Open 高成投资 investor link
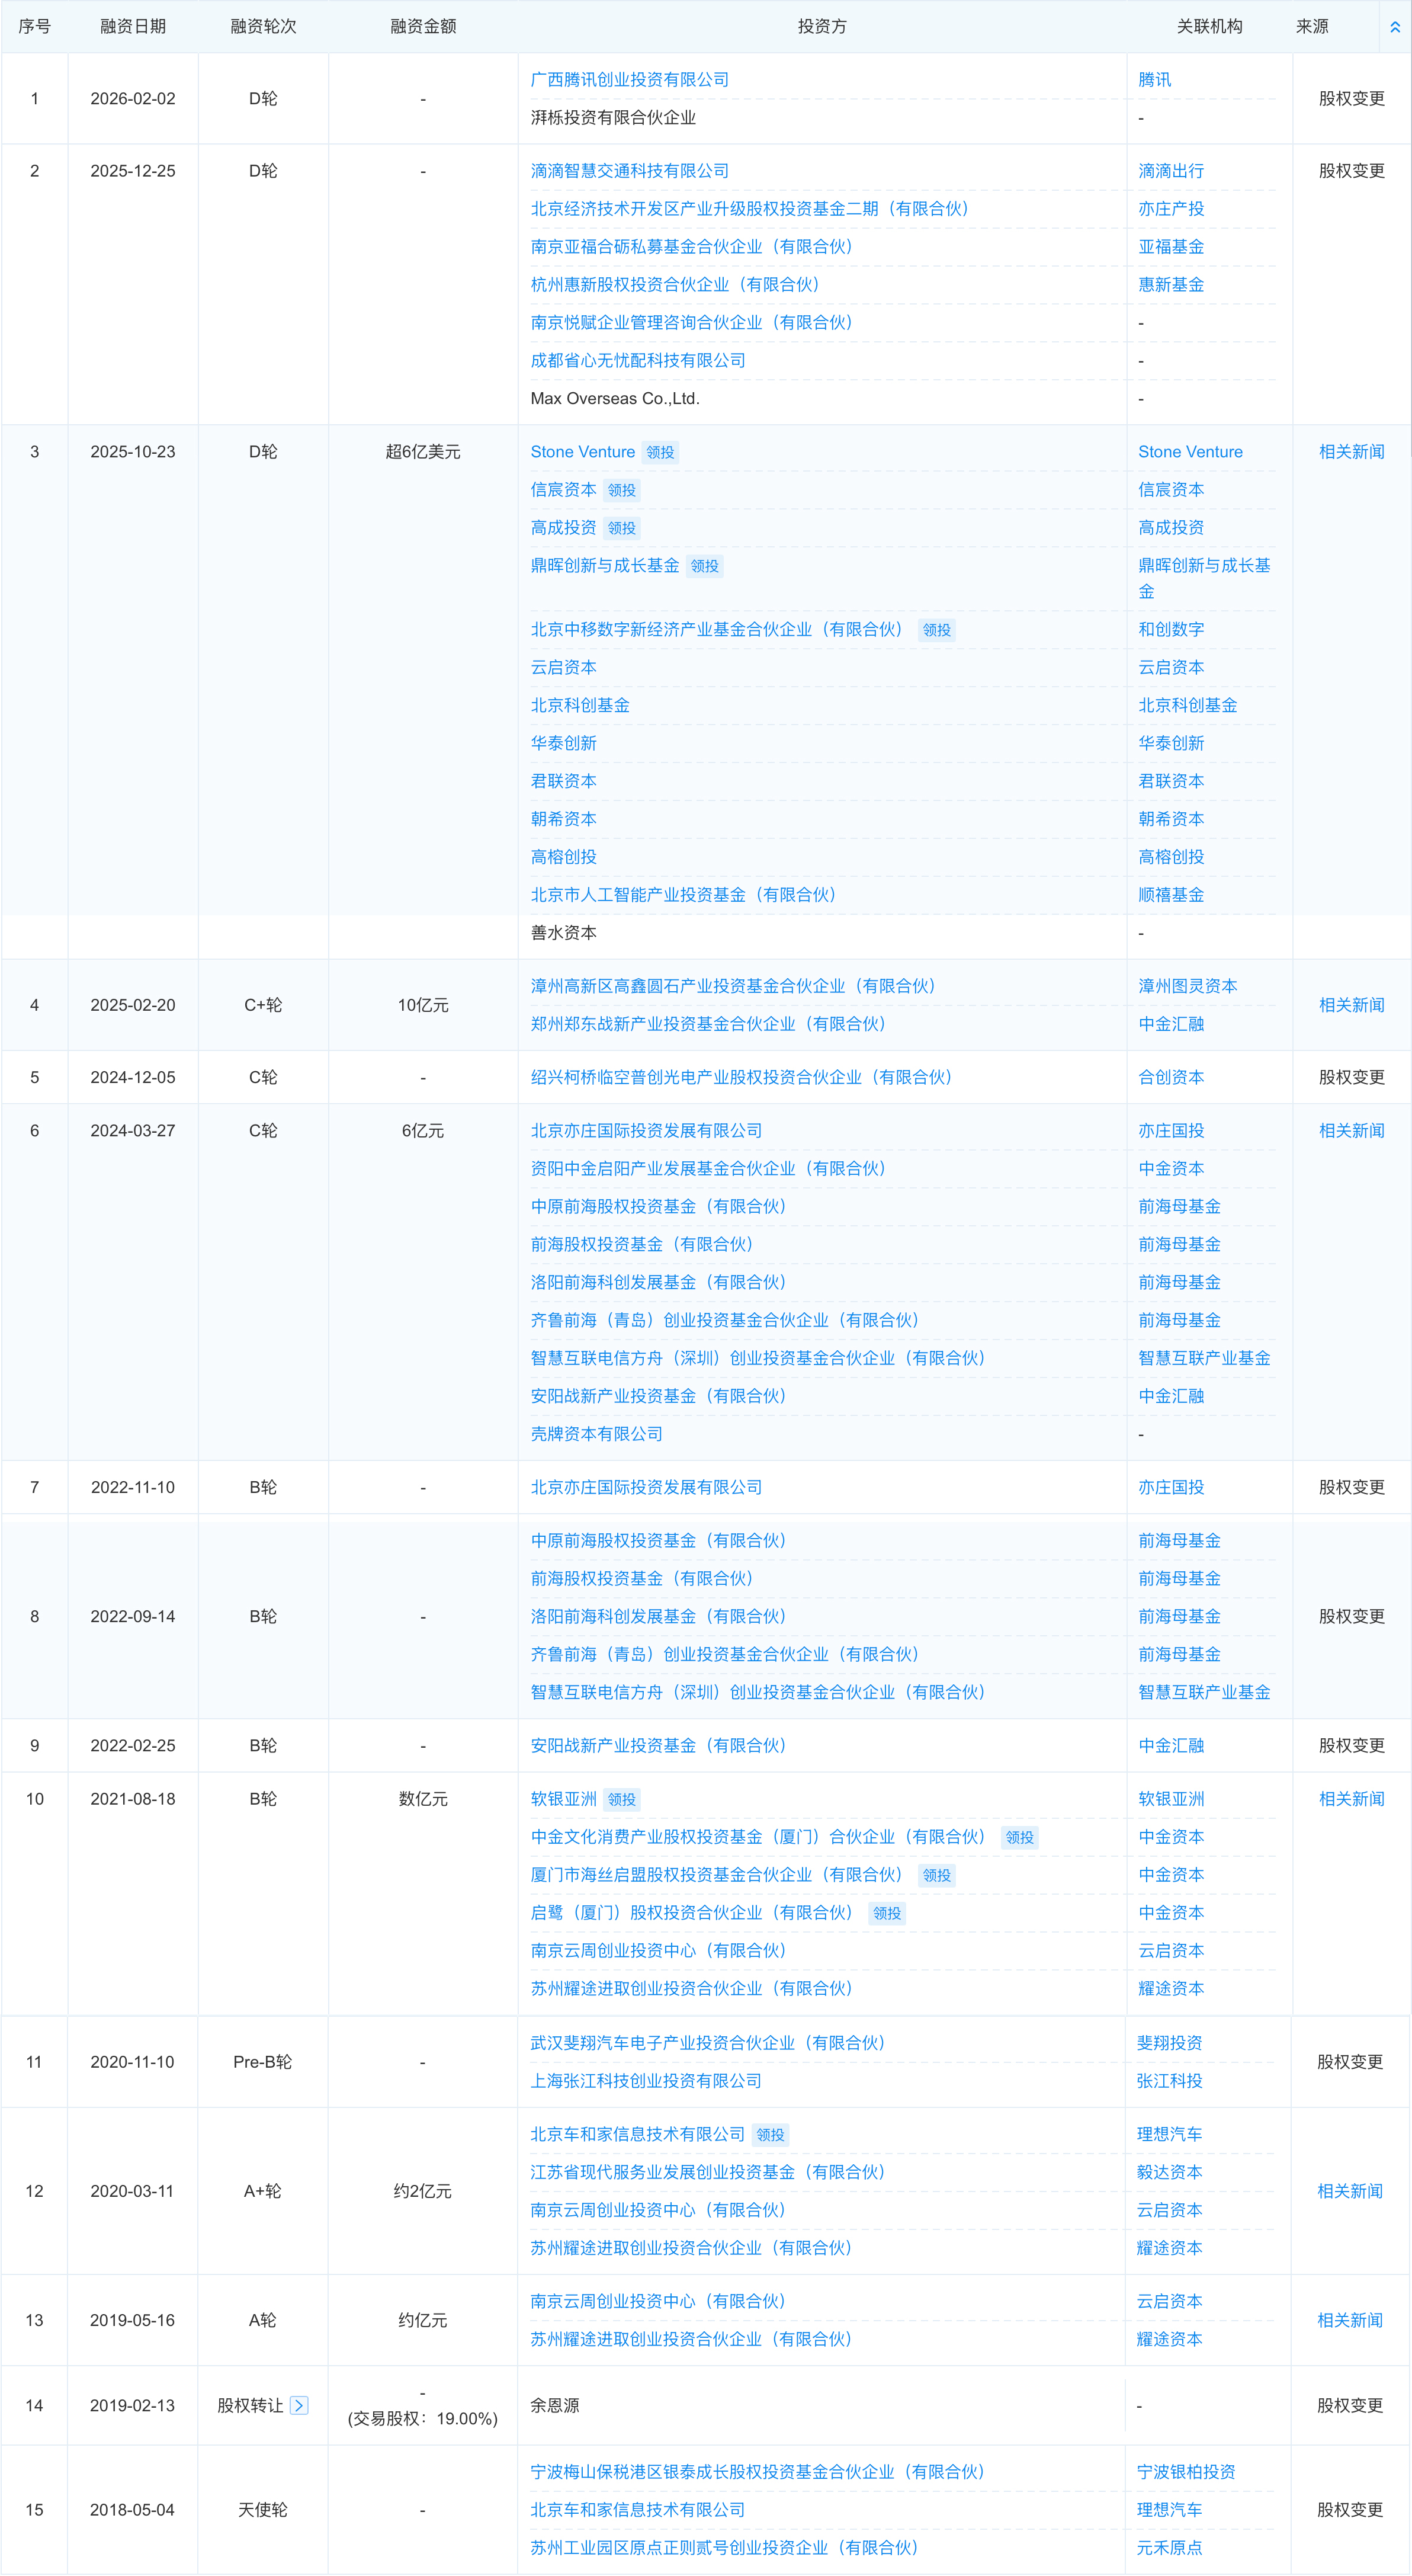This screenshot has width=1412, height=2576. coord(563,528)
